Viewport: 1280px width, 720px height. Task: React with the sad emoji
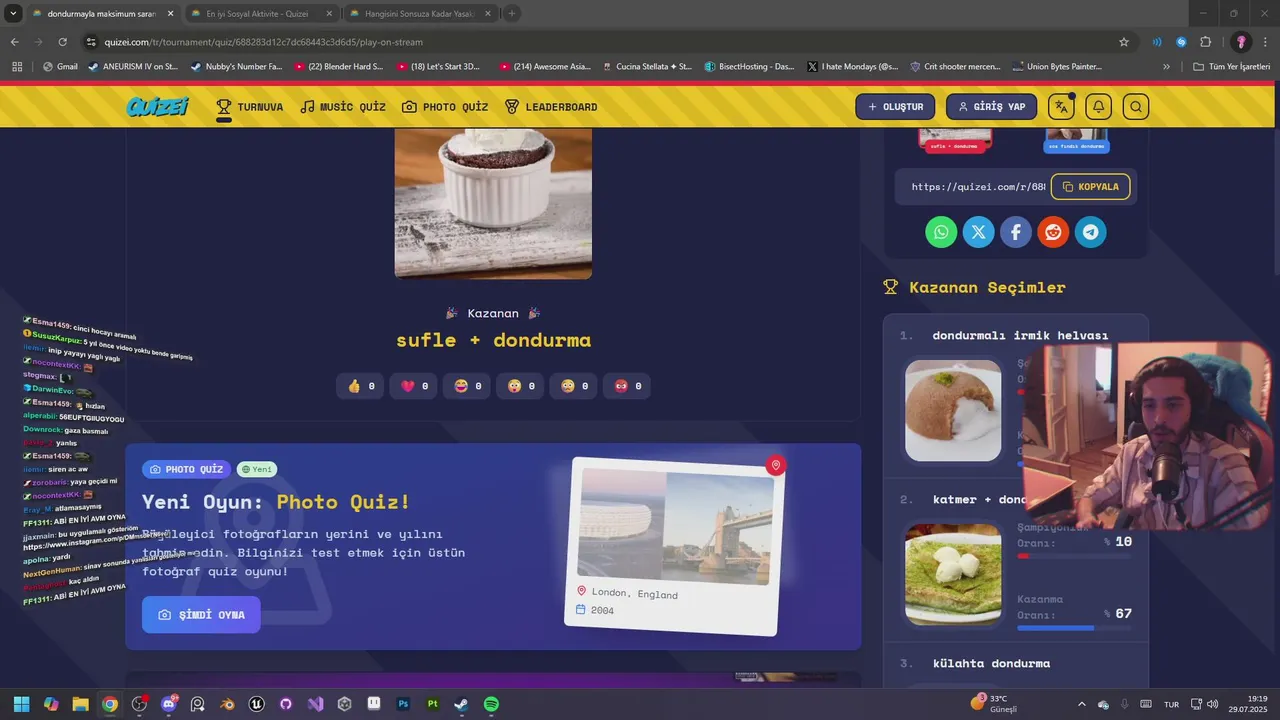click(x=574, y=386)
